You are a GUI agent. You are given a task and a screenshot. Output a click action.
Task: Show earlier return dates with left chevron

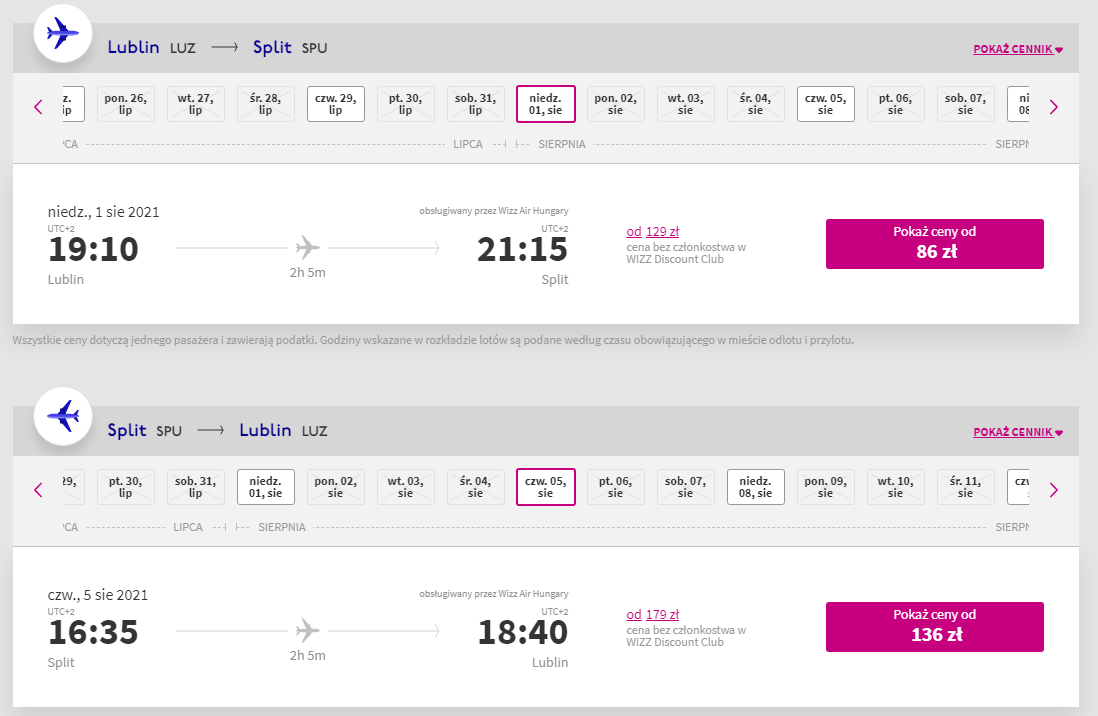[39, 490]
